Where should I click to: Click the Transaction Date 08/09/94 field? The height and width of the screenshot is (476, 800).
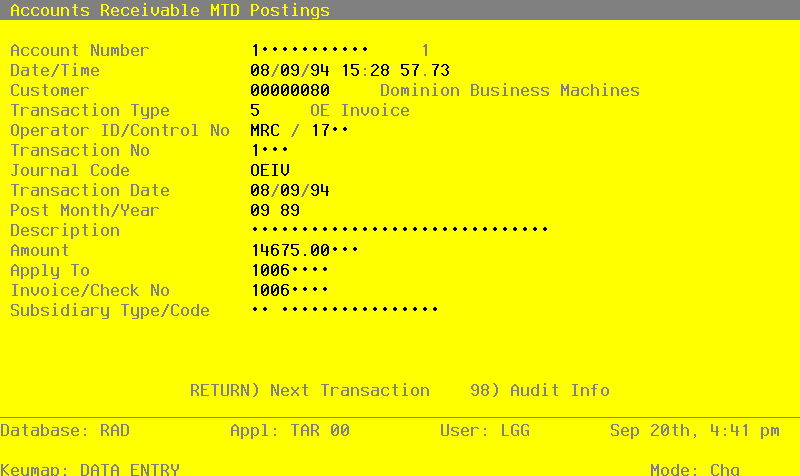pyautogui.click(x=290, y=190)
